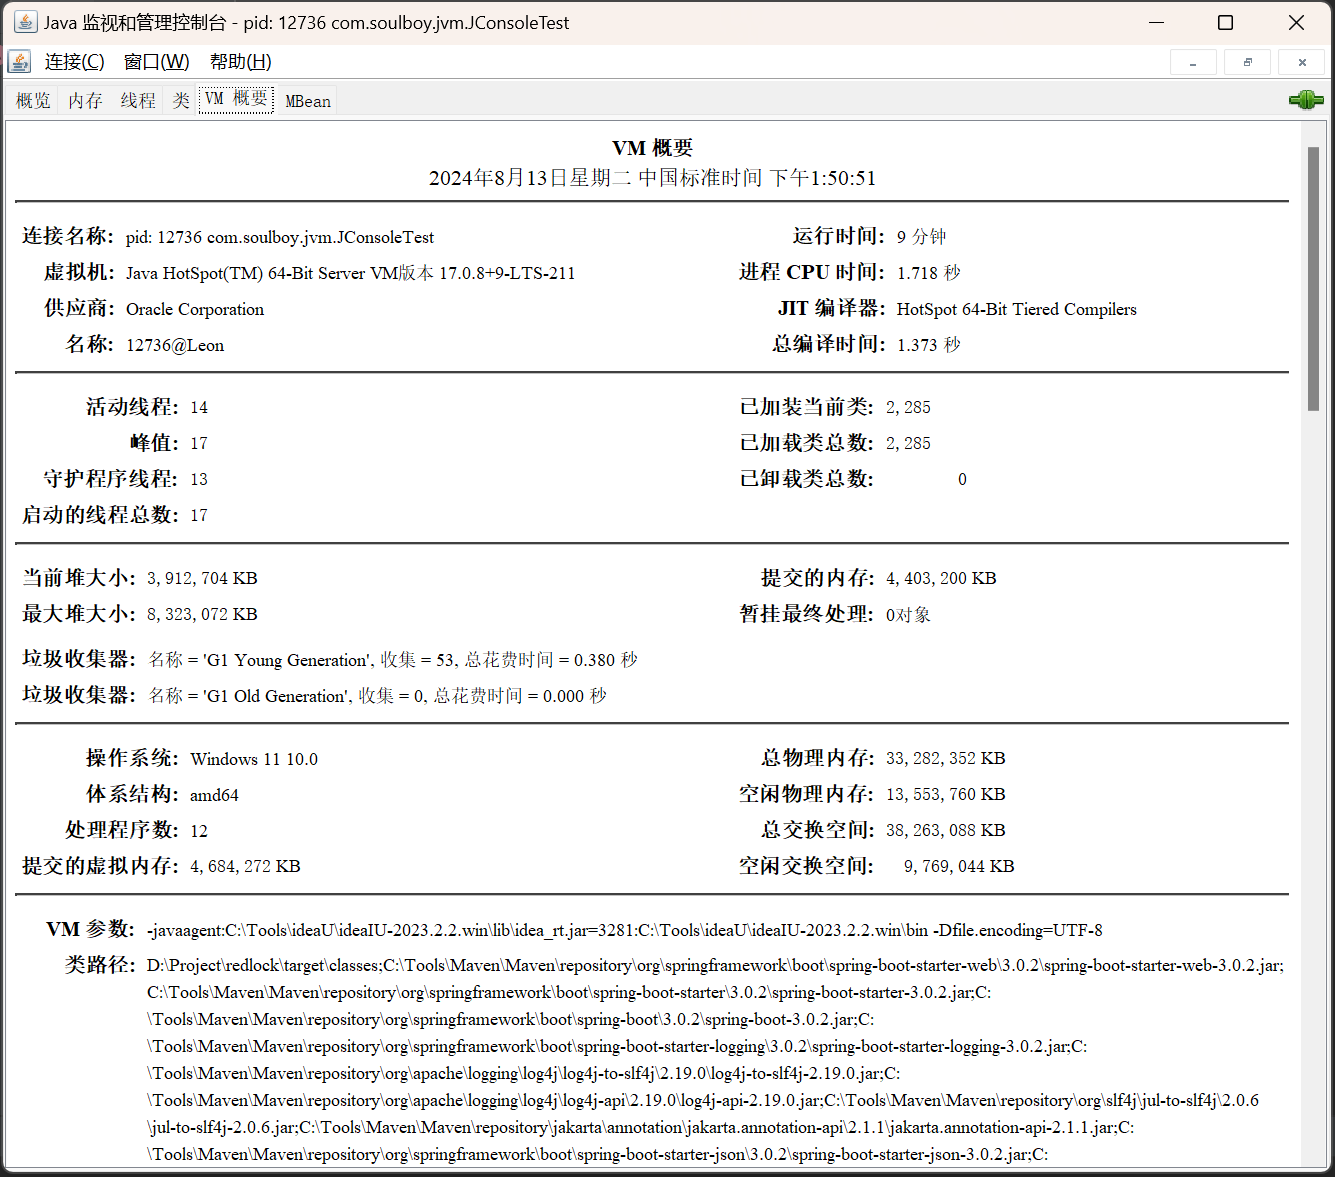
Task: Restore the inner connection window
Action: pyautogui.click(x=1247, y=62)
